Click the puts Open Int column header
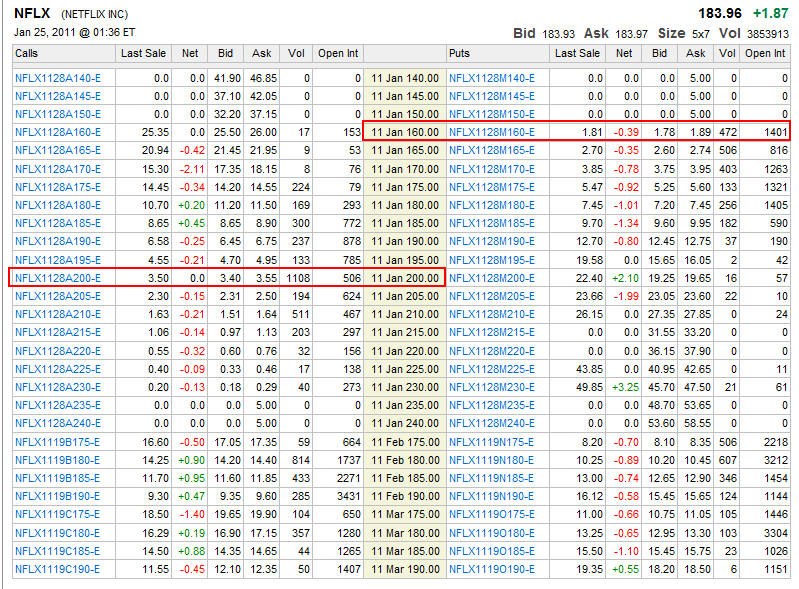 [765, 53]
